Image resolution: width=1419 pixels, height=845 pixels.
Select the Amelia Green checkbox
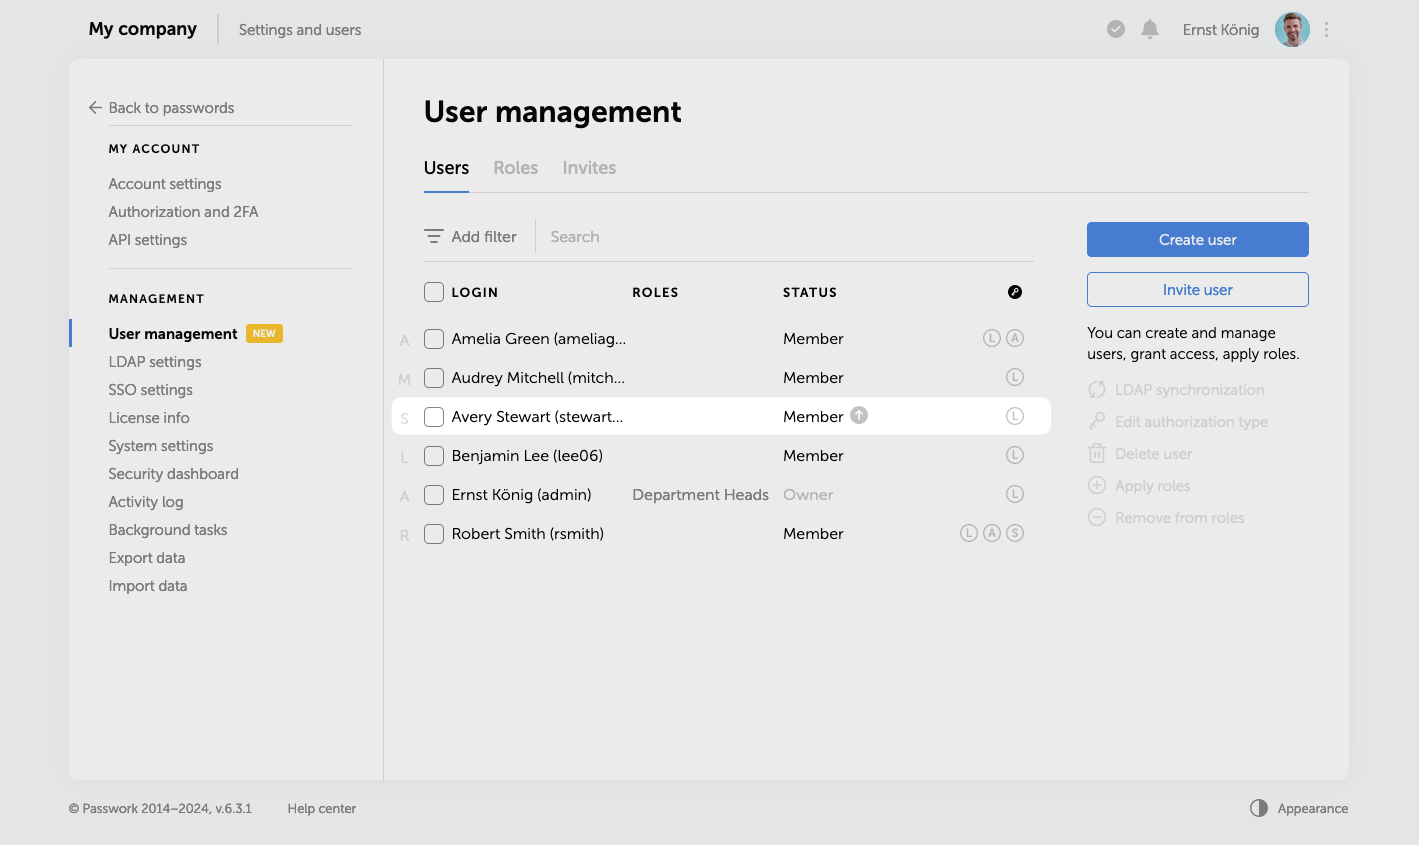[x=434, y=339]
